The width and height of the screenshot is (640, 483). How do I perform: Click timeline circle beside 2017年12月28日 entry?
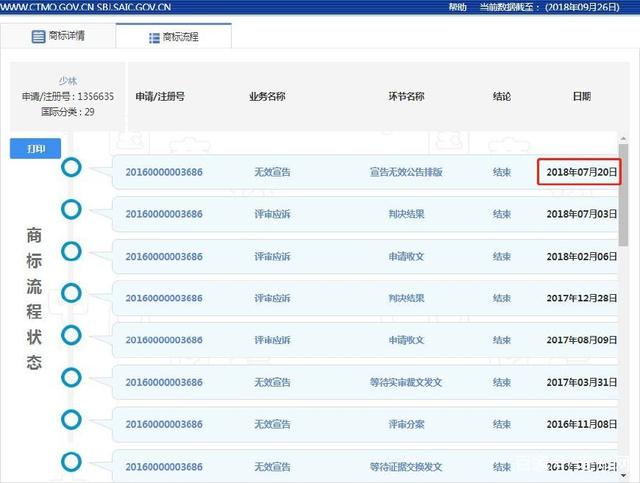point(71,293)
